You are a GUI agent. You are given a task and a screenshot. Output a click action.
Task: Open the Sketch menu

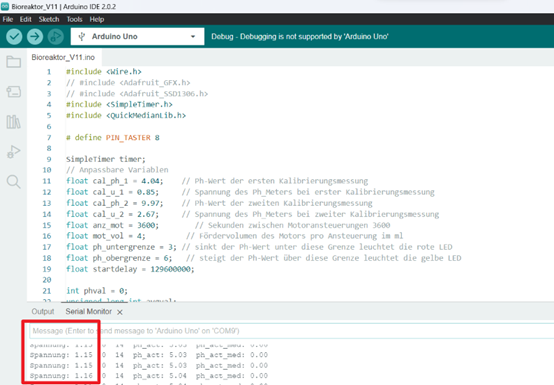point(49,19)
